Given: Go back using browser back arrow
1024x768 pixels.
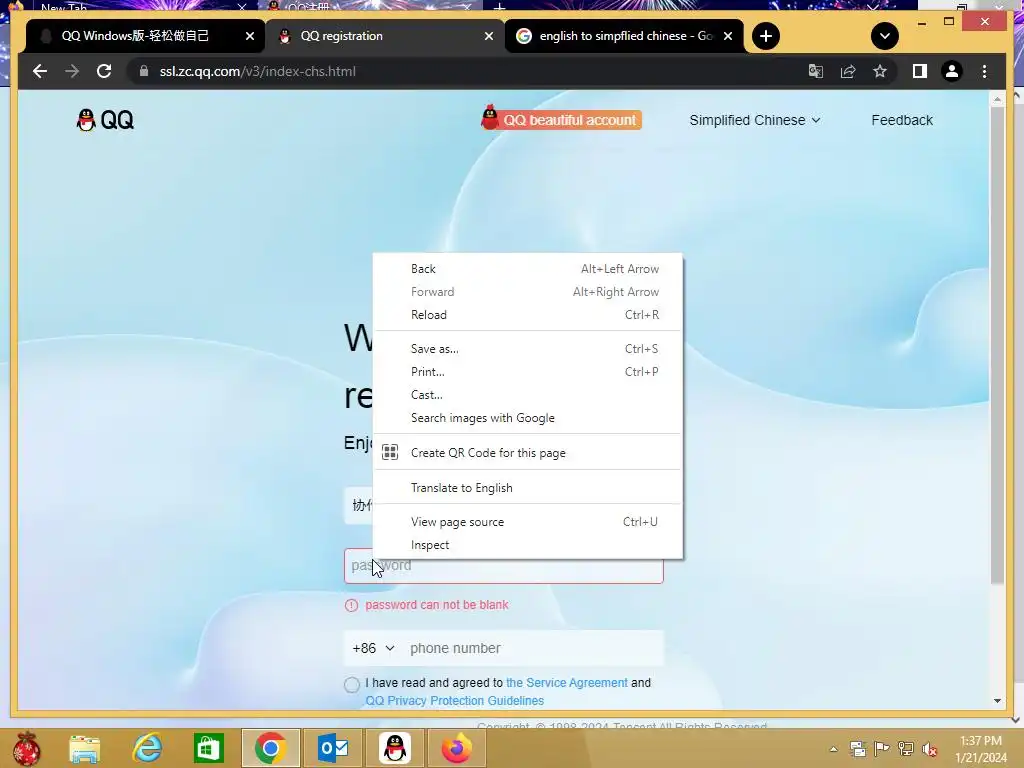Looking at the screenshot, I should [x=40, y=71].
